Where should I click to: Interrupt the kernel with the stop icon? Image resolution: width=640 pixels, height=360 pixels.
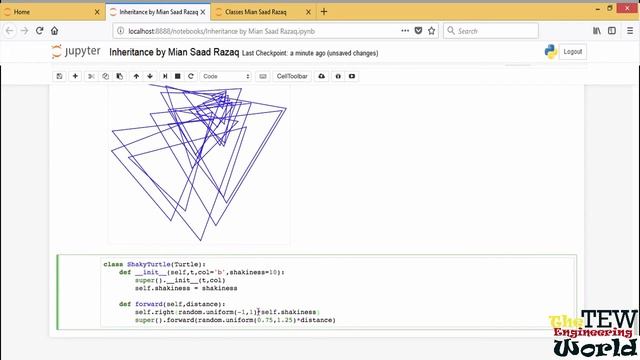coord(178,76)
